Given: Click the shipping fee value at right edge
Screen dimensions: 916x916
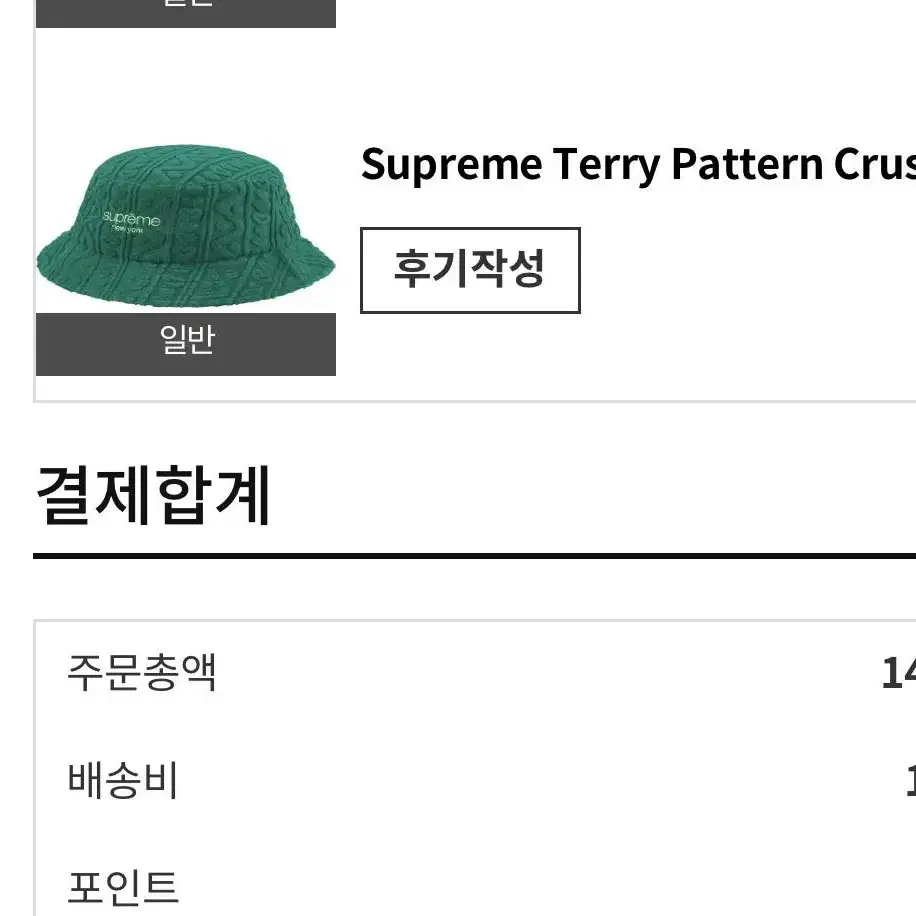Looking at the screenshot, I should (x=911, y=780).
